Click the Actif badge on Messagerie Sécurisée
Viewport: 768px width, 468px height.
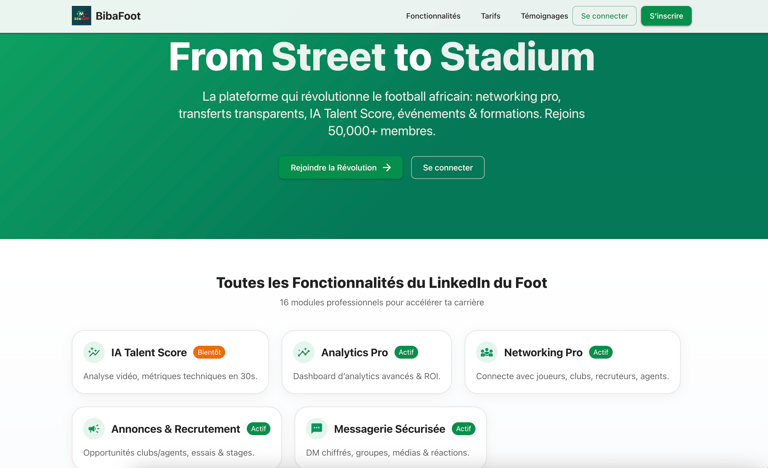(463, 428)
